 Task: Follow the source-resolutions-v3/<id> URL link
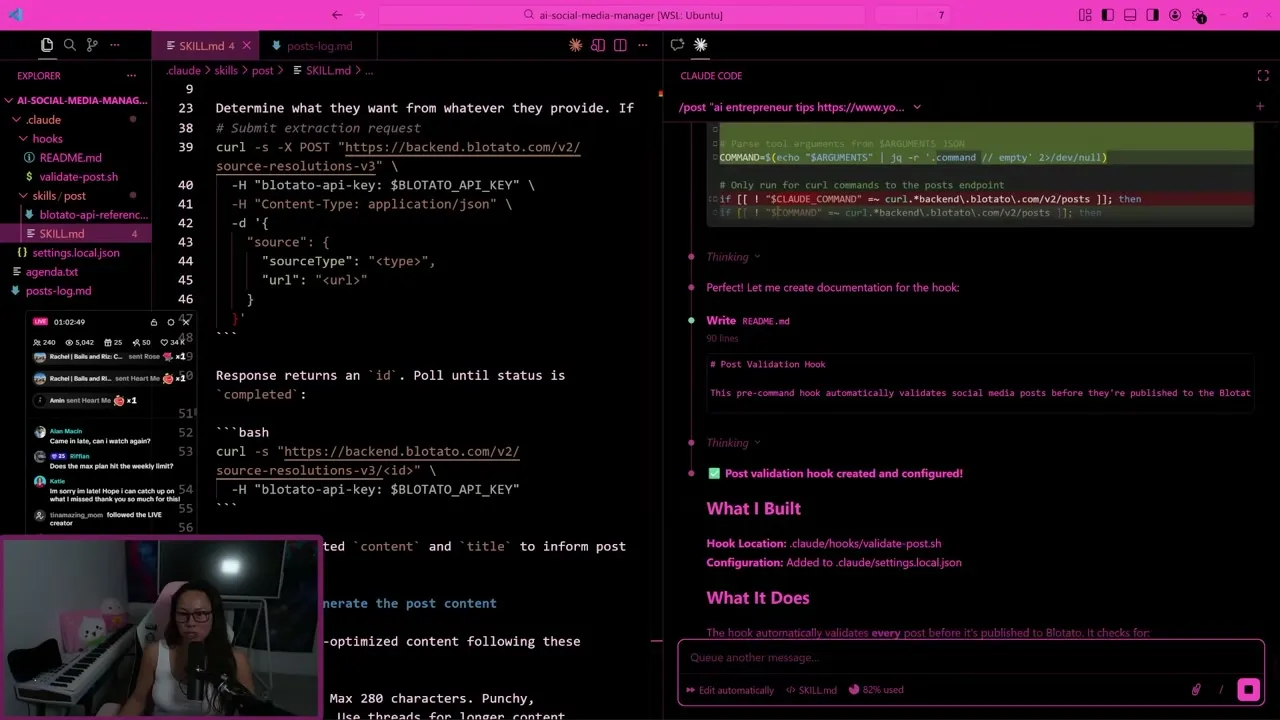368,461
